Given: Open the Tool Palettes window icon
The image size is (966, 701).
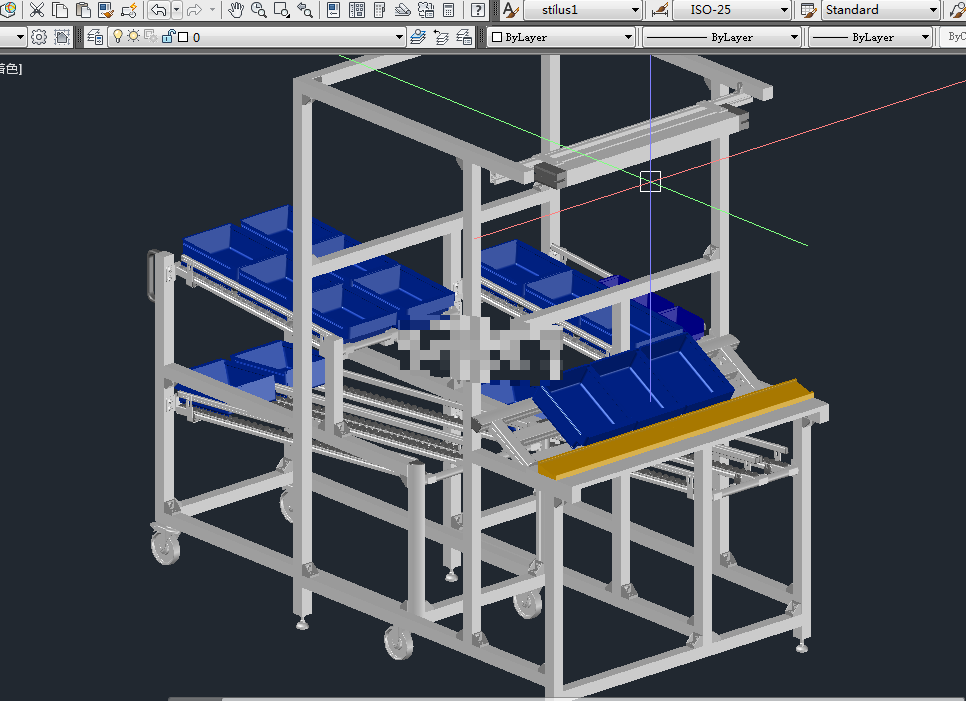Looking at the screenshot, I should [x=380, y=10].
